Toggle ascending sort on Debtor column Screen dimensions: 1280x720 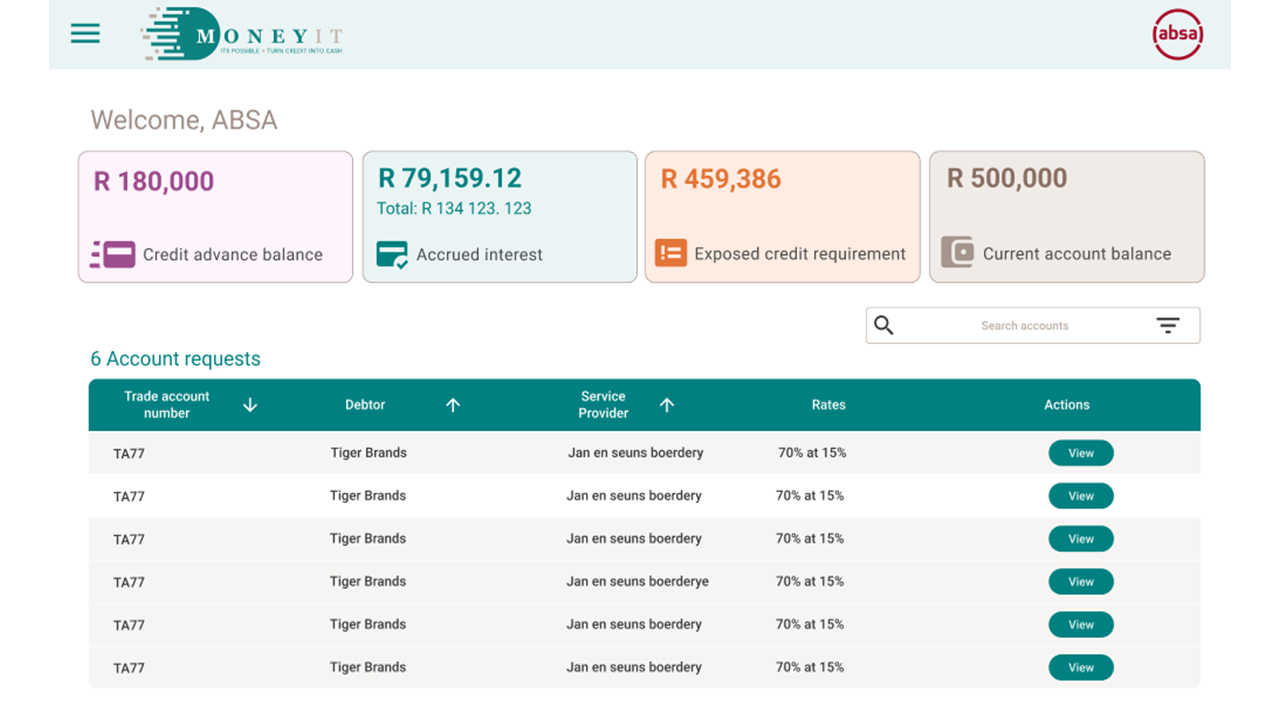[452, 405]
